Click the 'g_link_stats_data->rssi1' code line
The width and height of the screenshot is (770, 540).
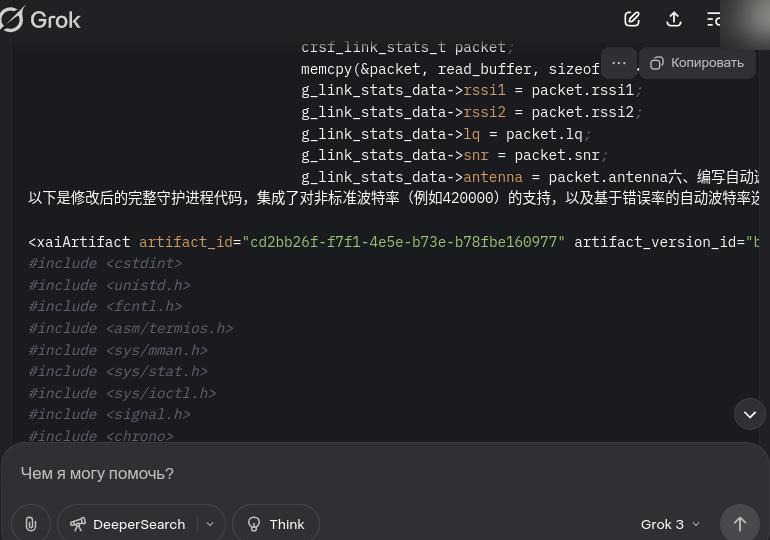coord(471,90)
